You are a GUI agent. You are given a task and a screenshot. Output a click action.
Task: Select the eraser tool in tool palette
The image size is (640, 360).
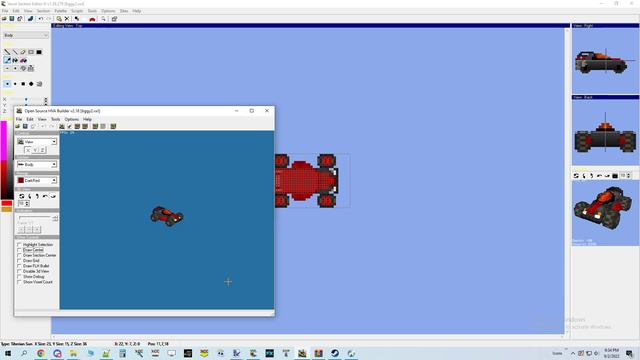23,52
